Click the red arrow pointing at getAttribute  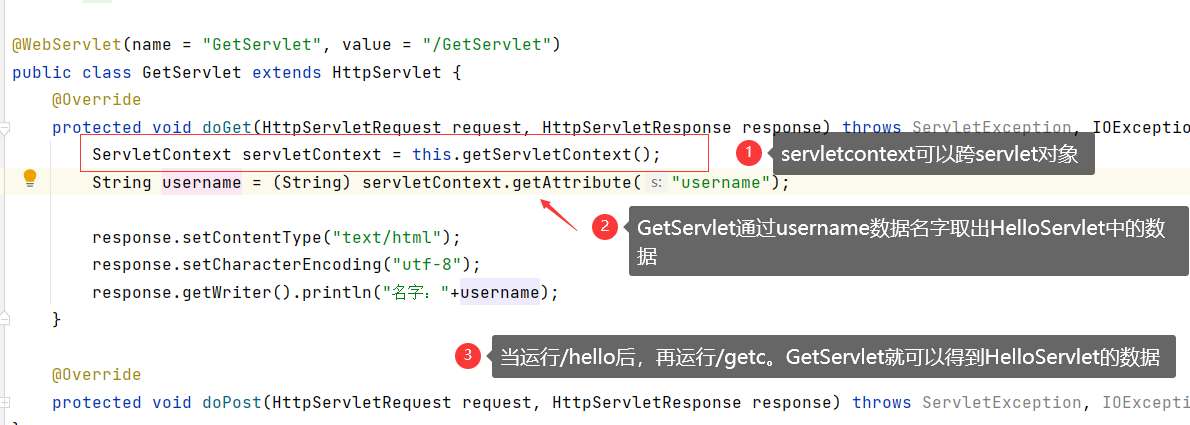[559, 216]
